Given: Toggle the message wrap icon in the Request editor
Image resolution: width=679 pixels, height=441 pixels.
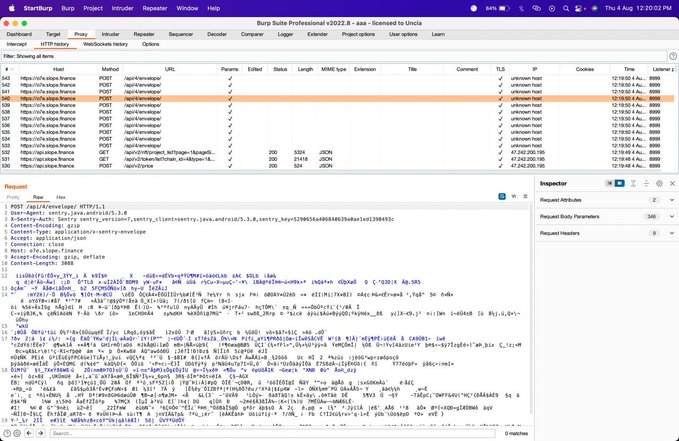Looking at the screenshot, I should point(502,196).
